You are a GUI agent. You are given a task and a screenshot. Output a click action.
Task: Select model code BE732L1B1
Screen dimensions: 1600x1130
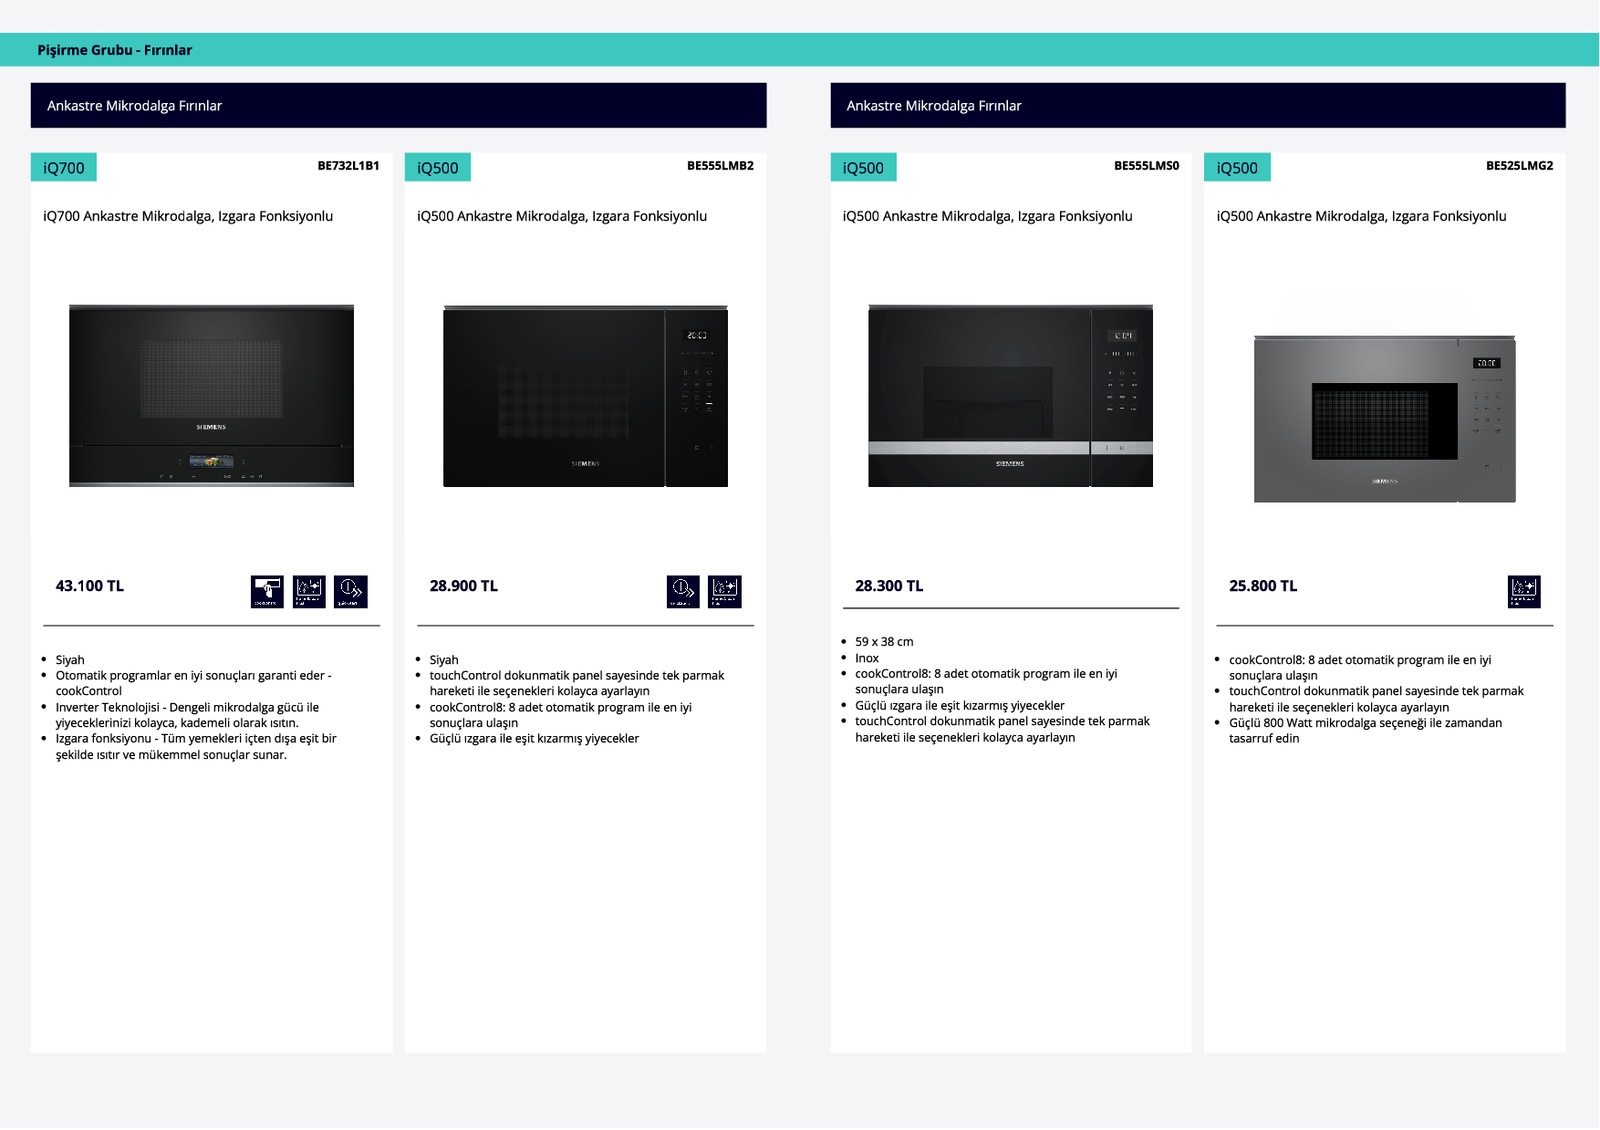point(348,166)
